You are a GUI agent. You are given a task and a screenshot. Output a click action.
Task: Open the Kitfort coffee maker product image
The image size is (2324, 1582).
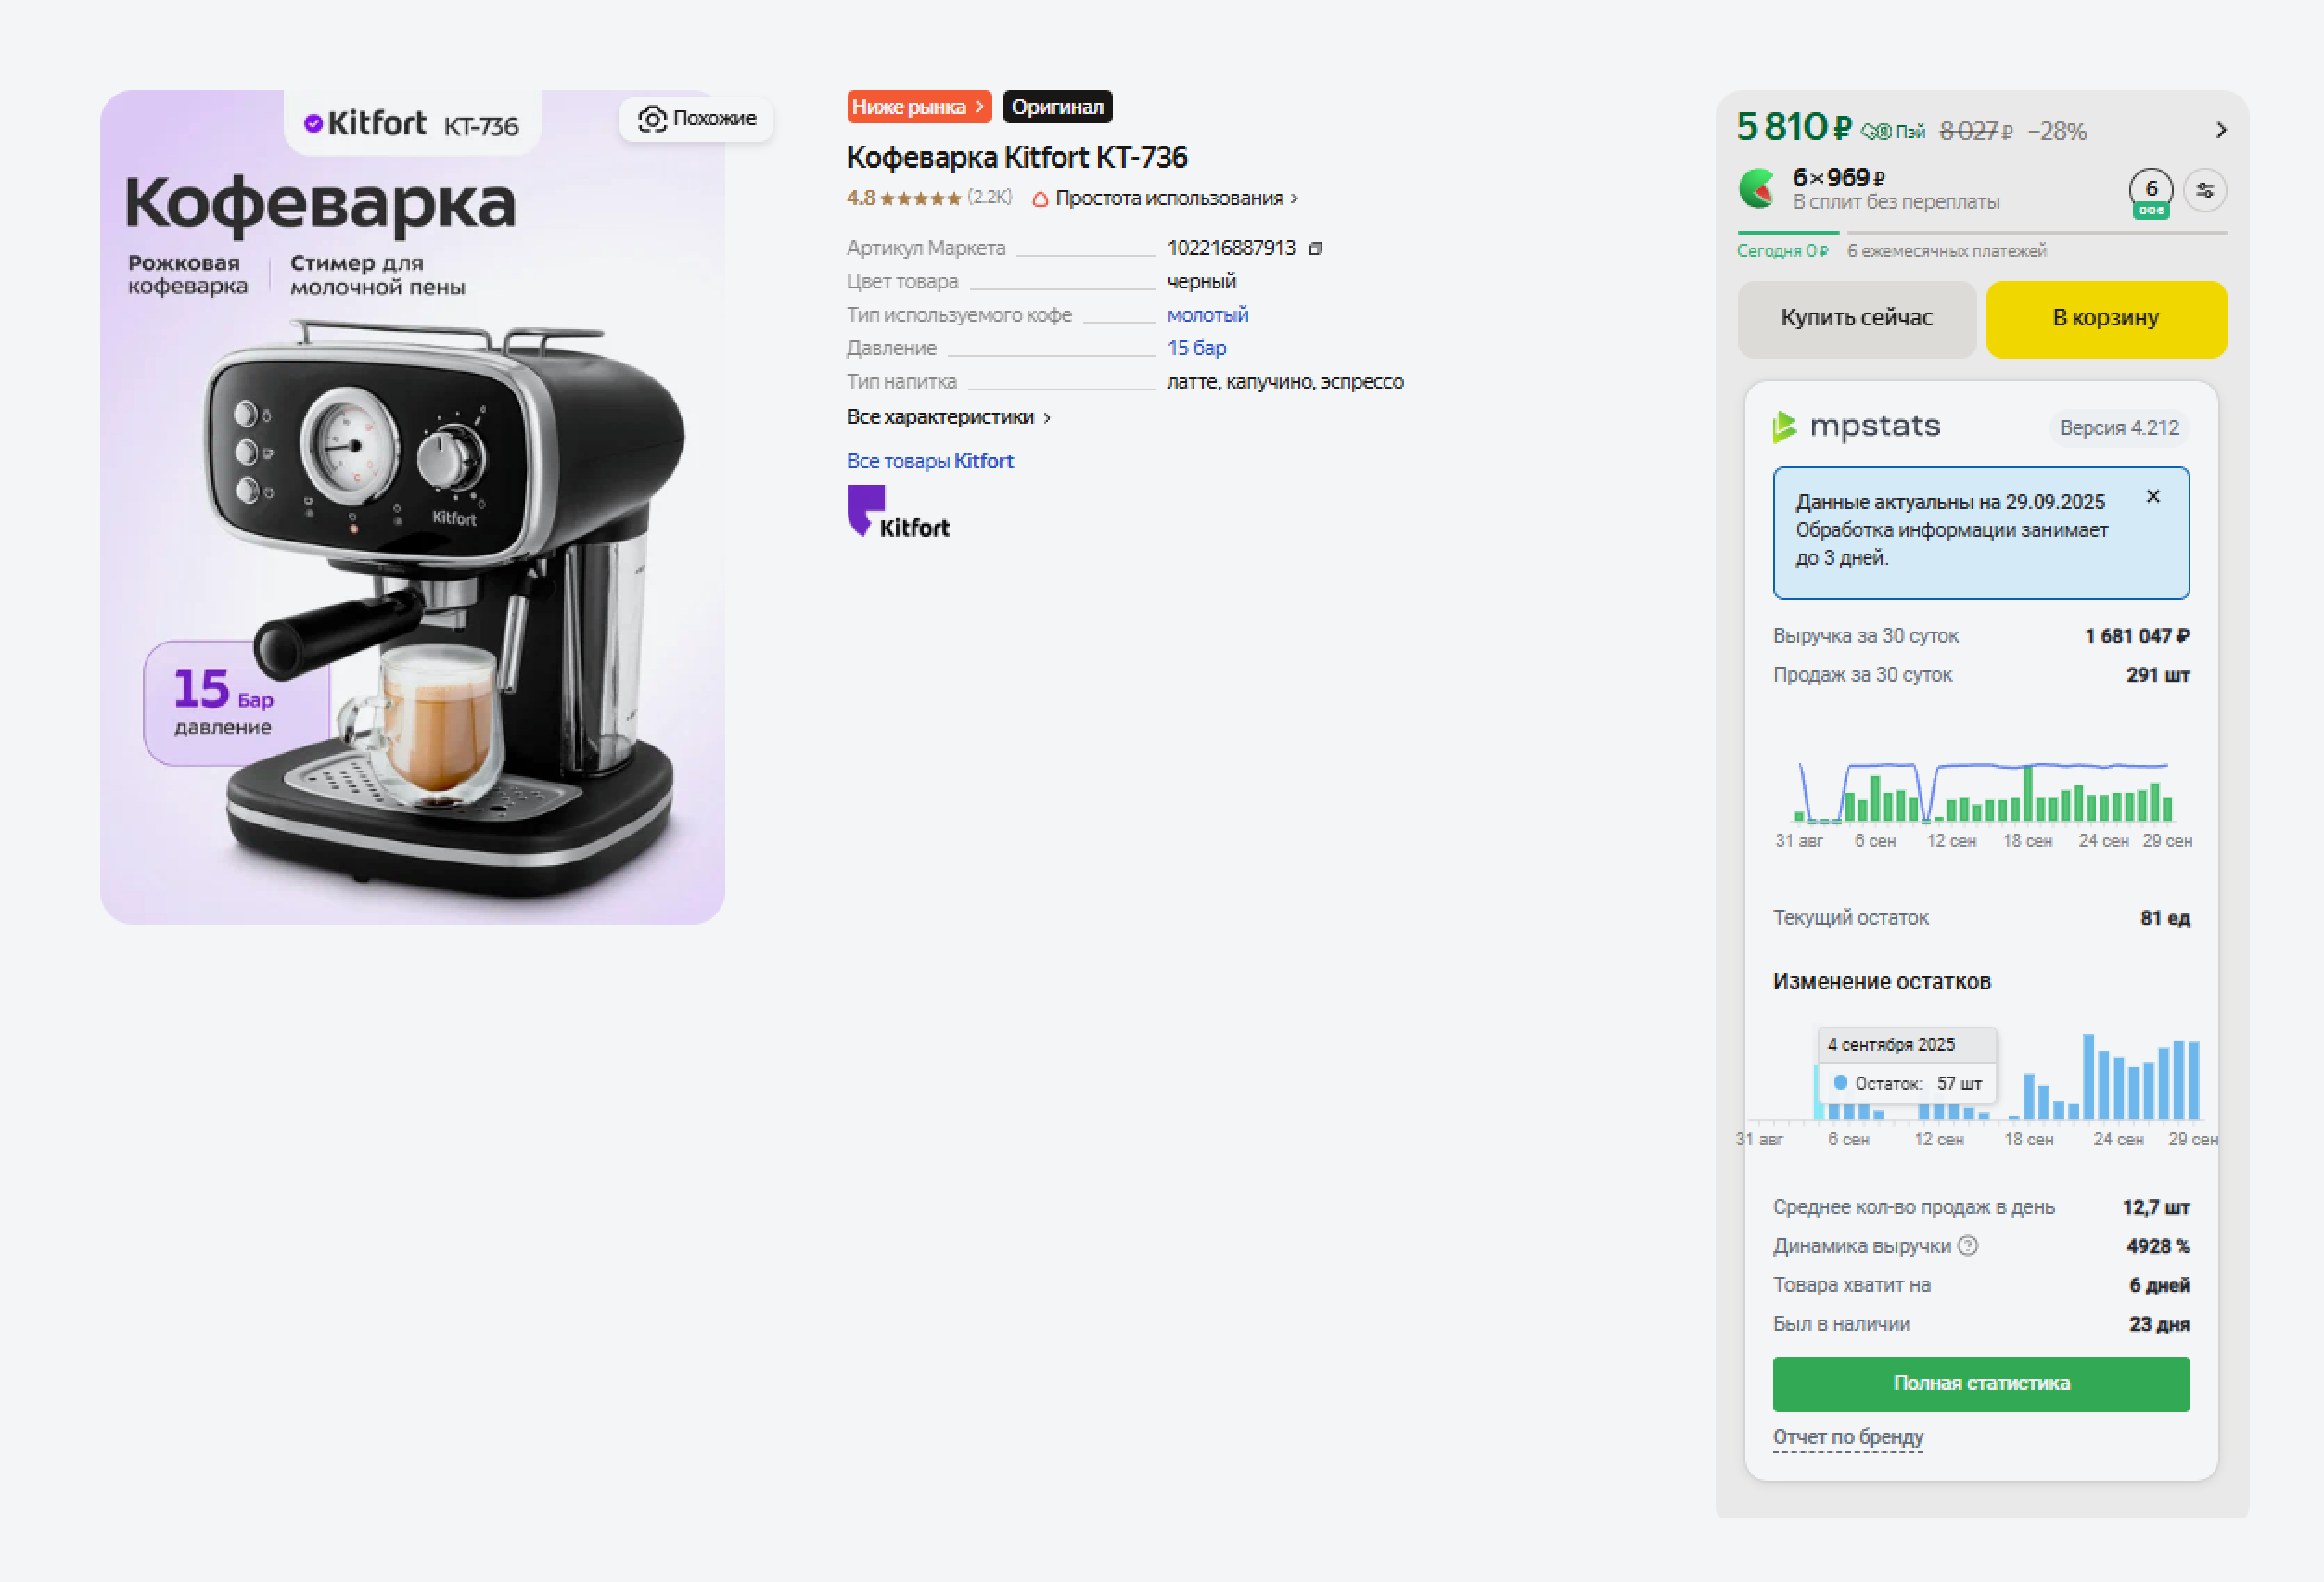click(412, 507)
